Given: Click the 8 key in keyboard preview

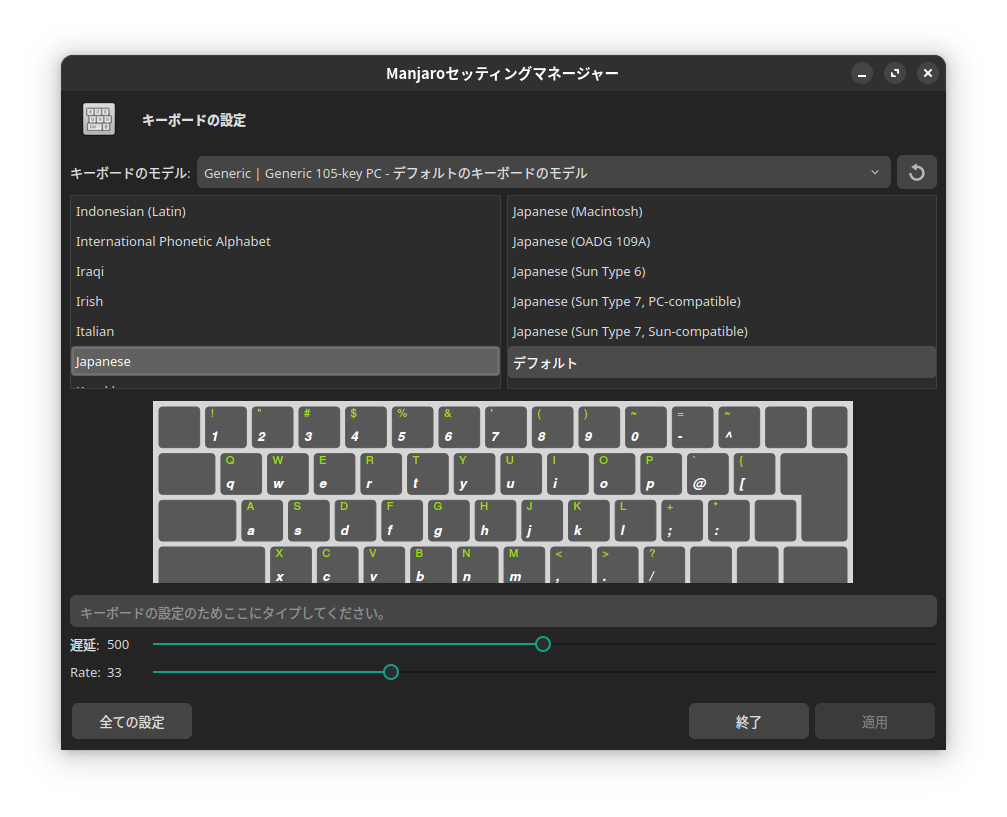Looking at the screenshot, I should coord(552,427).
